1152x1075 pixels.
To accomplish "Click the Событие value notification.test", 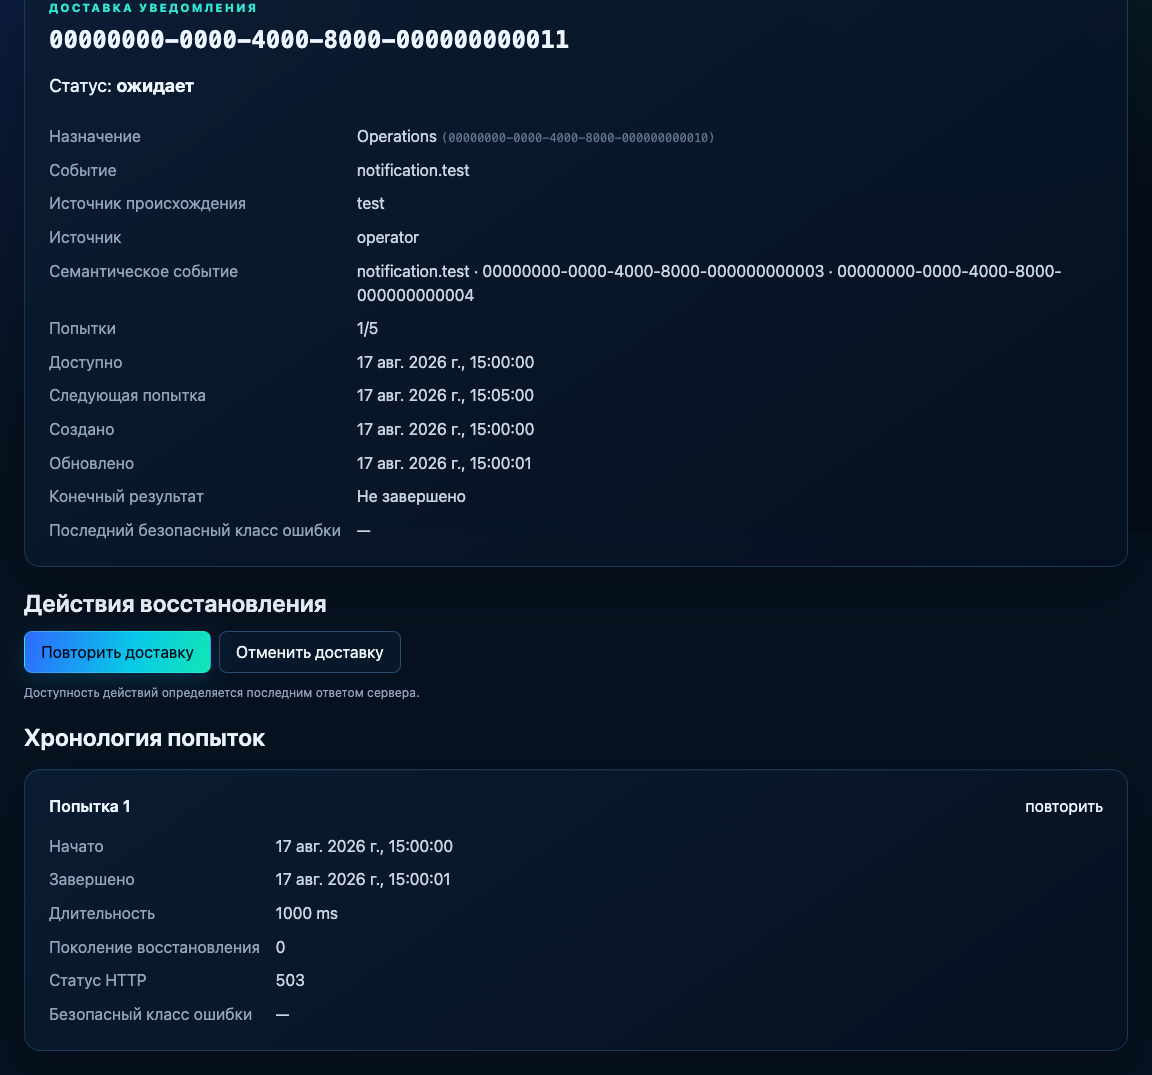I will point(413,170).
